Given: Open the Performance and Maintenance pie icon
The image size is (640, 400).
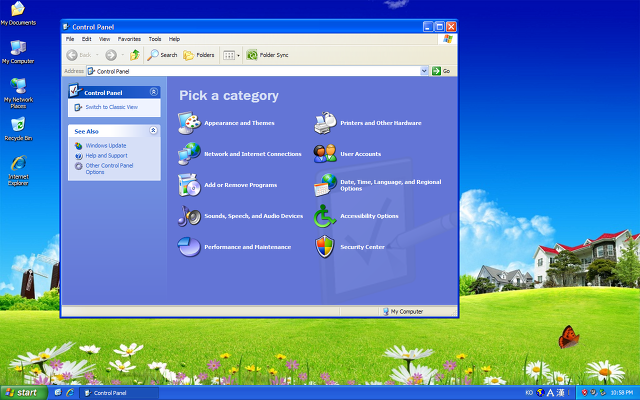Looking at the screenshot, I should click(189, 247).
